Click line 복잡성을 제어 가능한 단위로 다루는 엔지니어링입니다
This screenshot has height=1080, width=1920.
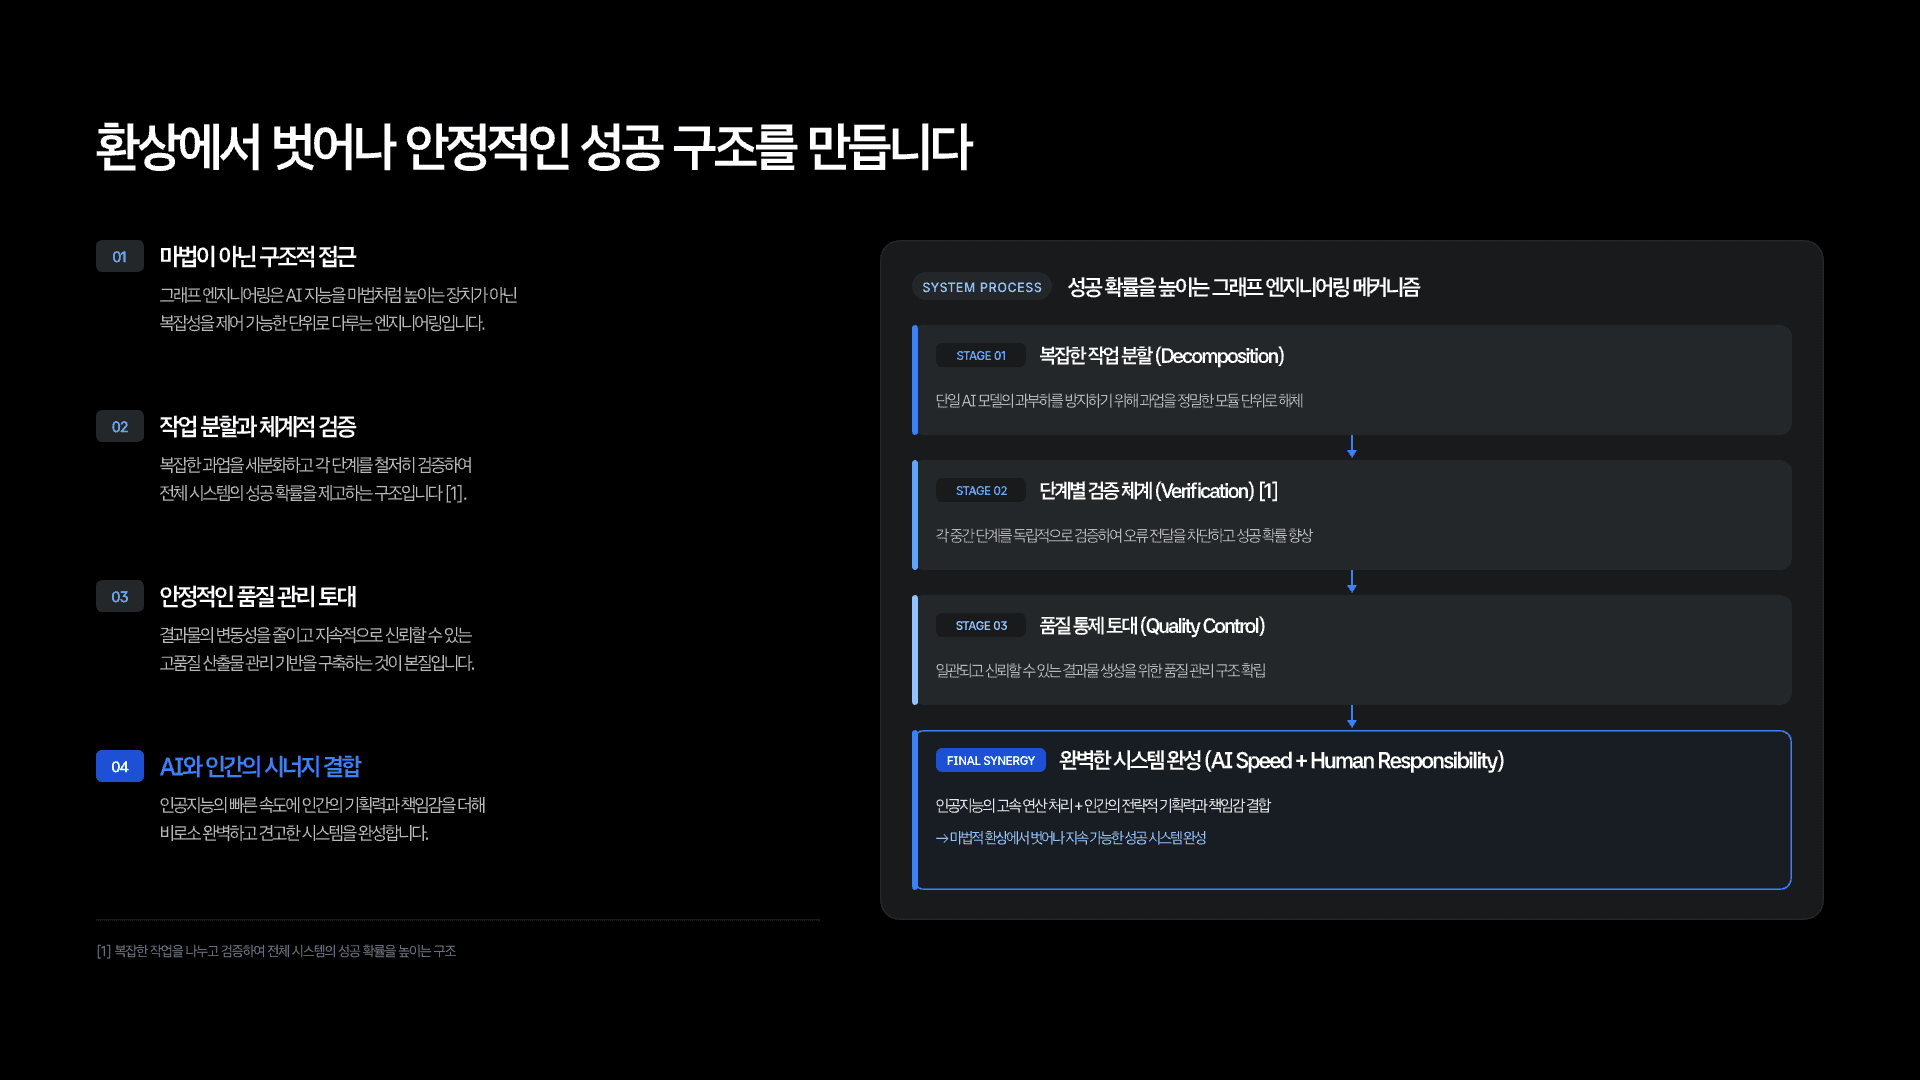point(322,323)
